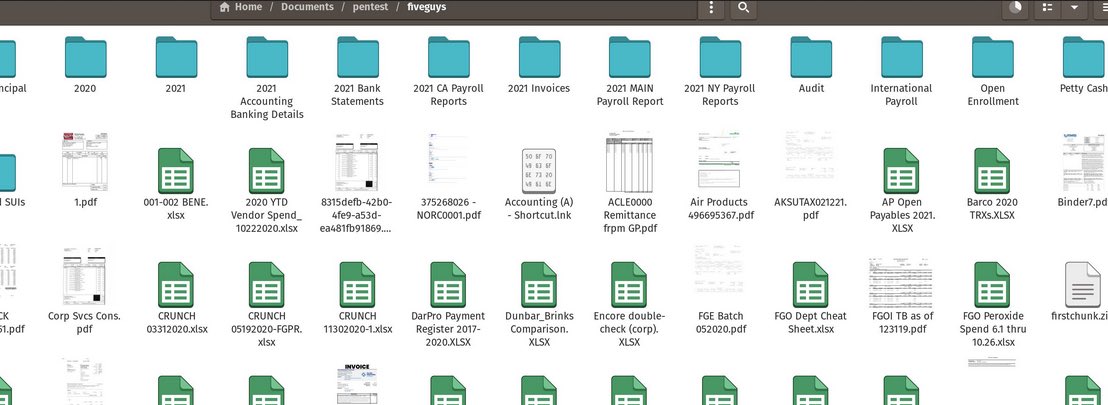
Task: Open the search icon in the toolbar
Action: (743, 8)
